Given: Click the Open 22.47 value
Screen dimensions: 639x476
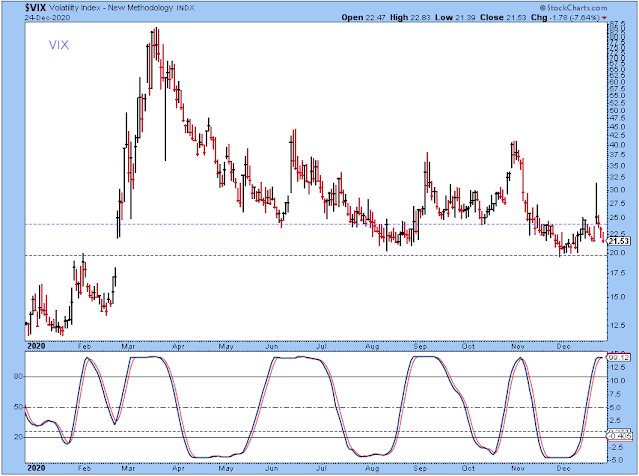Looking at the screenshot, I should click(364, 18).
